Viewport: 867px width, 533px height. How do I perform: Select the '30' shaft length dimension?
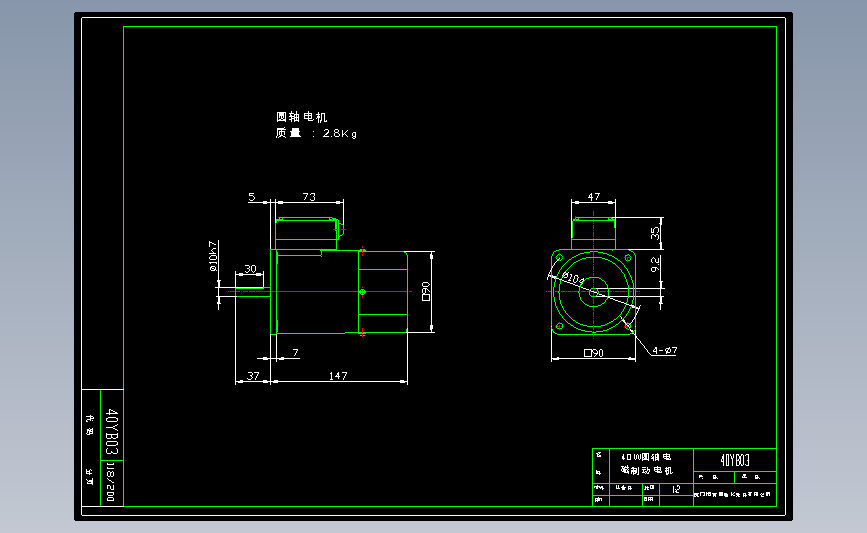250,268
